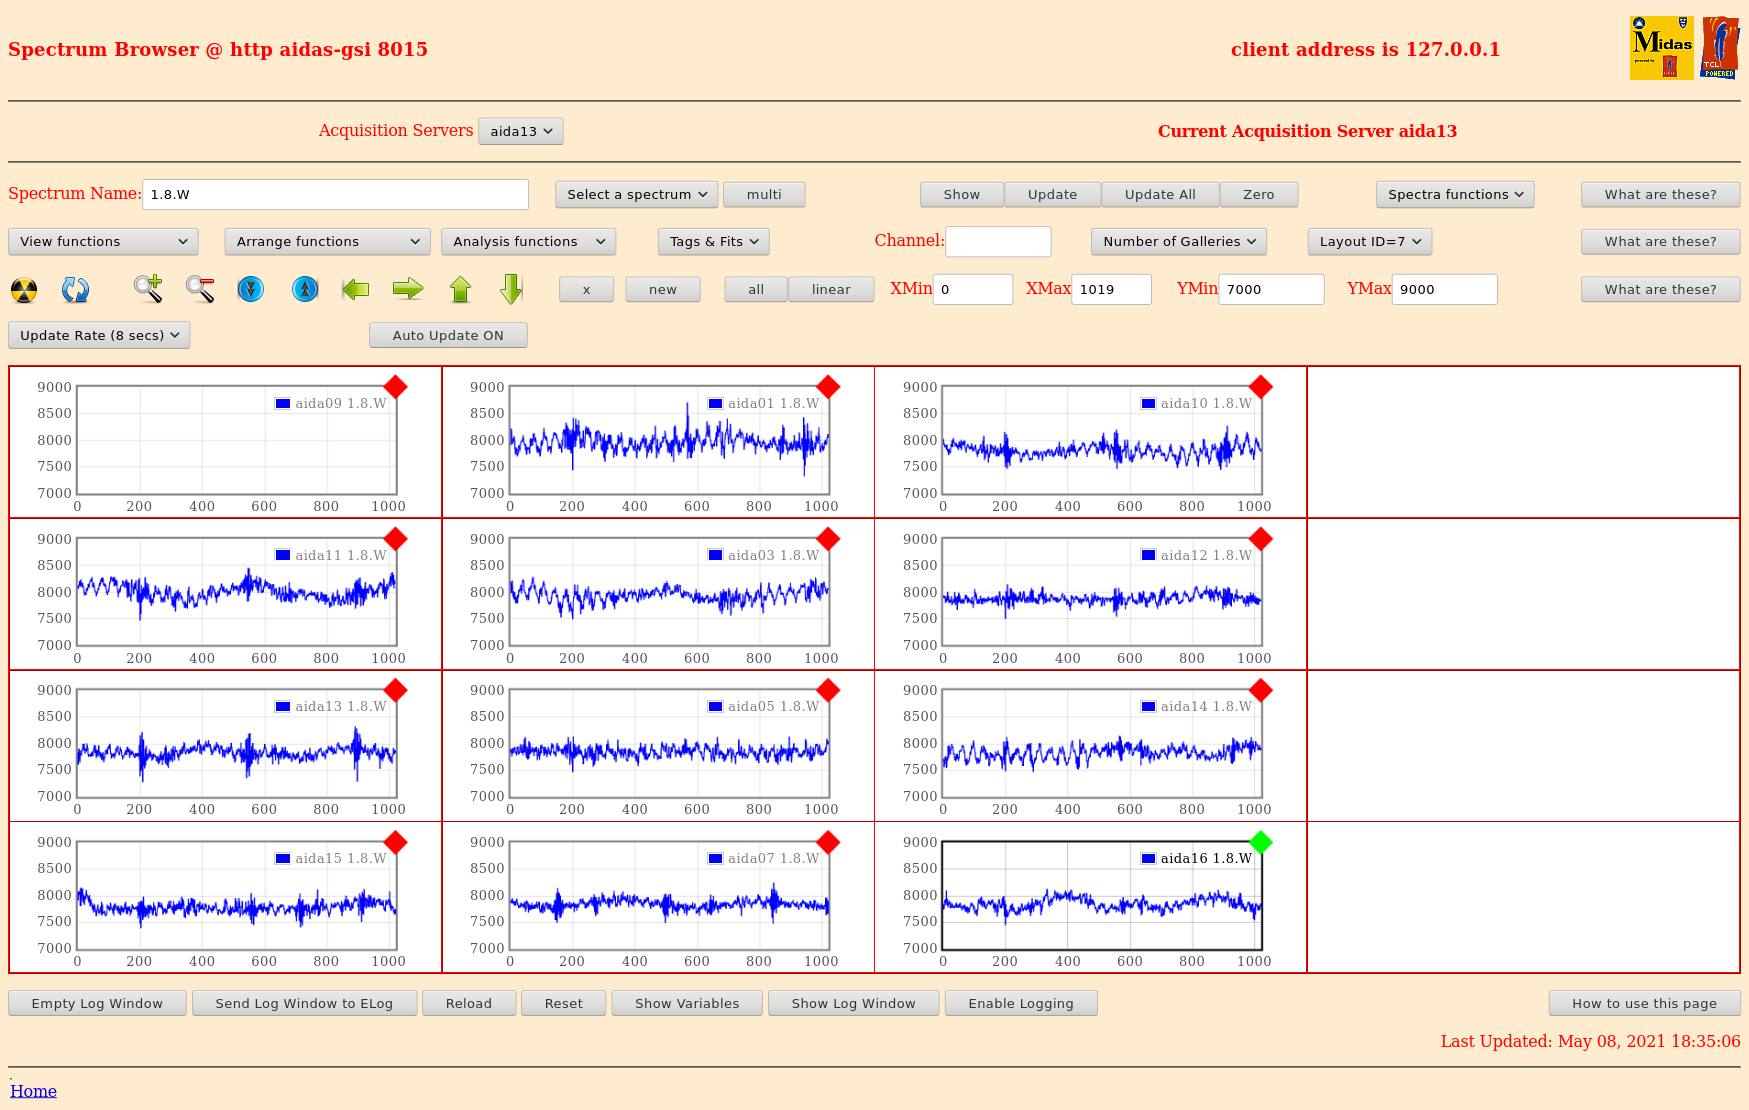Click the blue double up arrow icon
Screen dimensions: 1749x1110
pos(305,289)
